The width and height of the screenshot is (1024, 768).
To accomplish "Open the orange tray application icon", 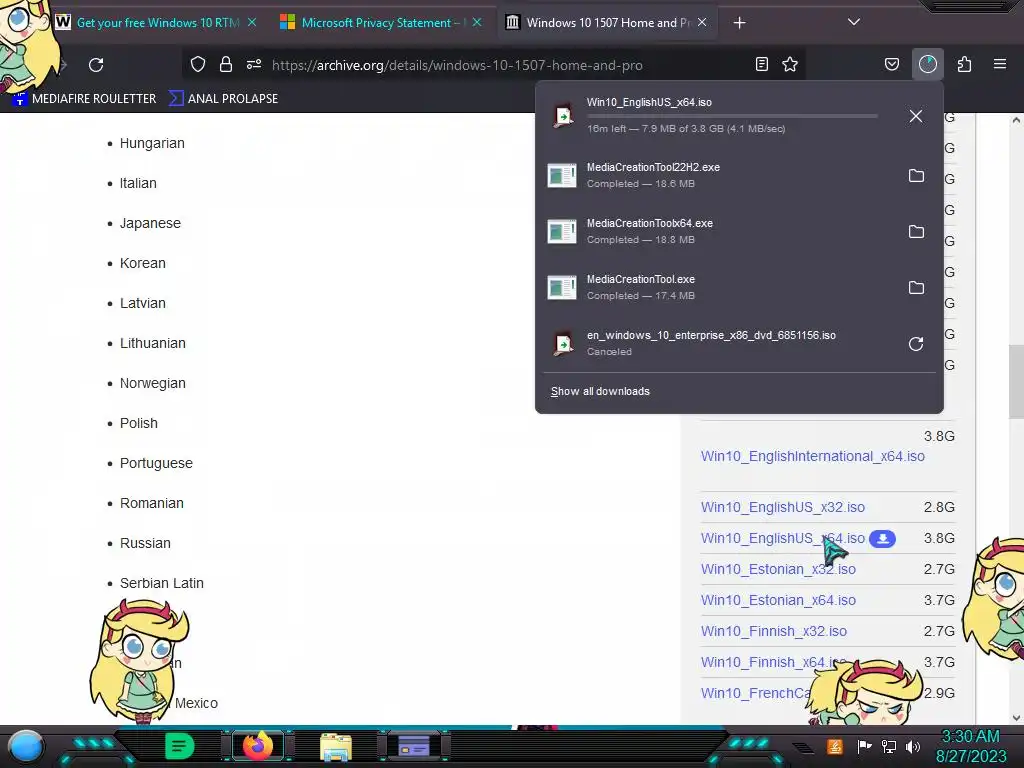I will (x=835, y=746).
